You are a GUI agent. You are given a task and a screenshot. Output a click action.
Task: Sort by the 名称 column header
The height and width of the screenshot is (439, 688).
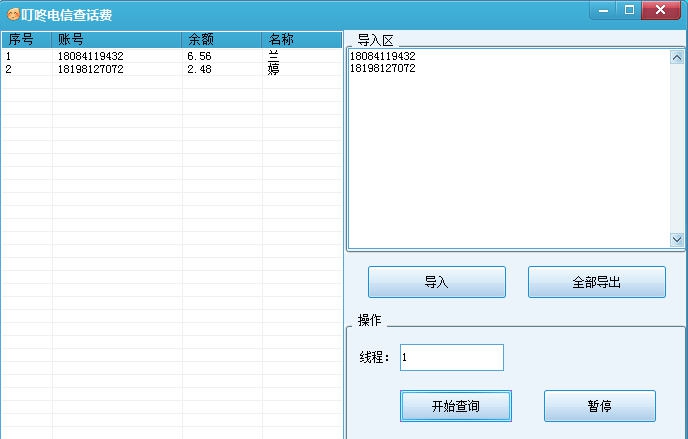pyautogui.click(x=301, y=39)
